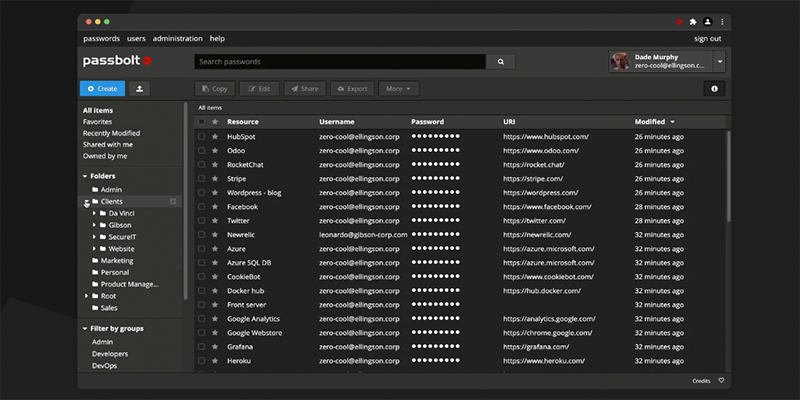
Task: Open the Admin folder
Action: coord(111,190)
